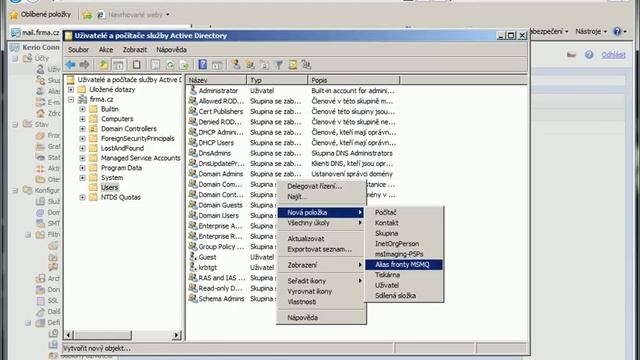Expand the LostAndFound folder
The width and height of the screenshot is (640, 360).
pos(82,148)
